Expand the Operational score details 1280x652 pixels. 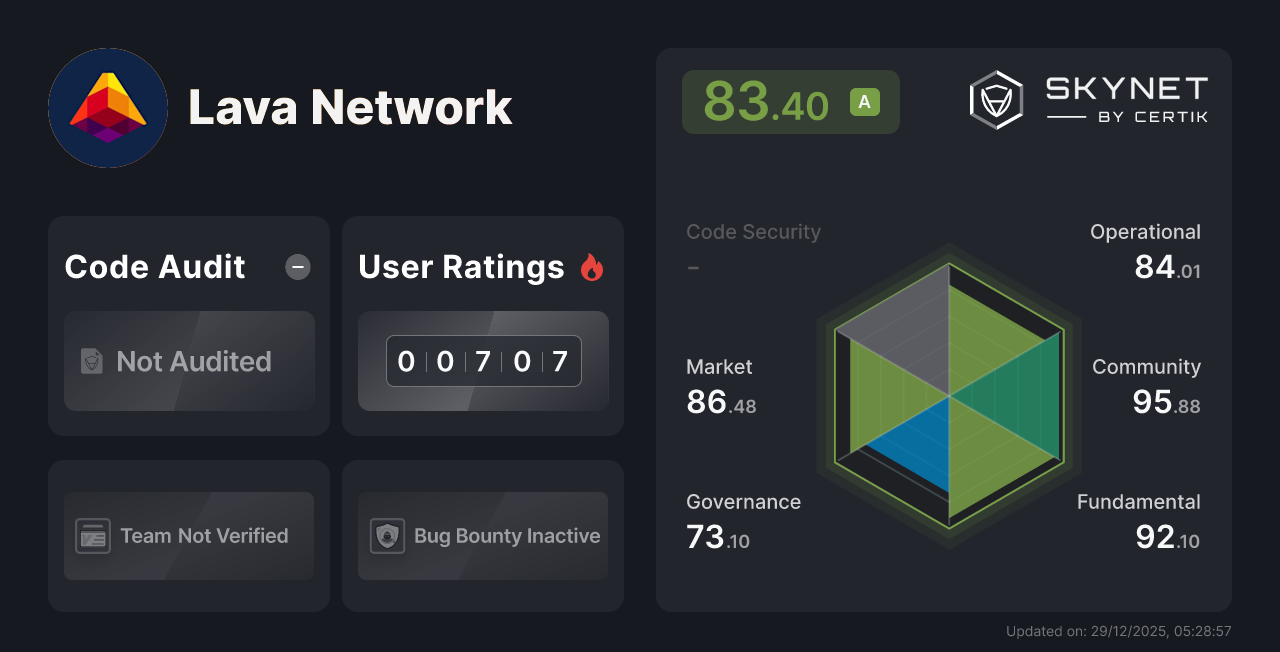[1145, 248]
